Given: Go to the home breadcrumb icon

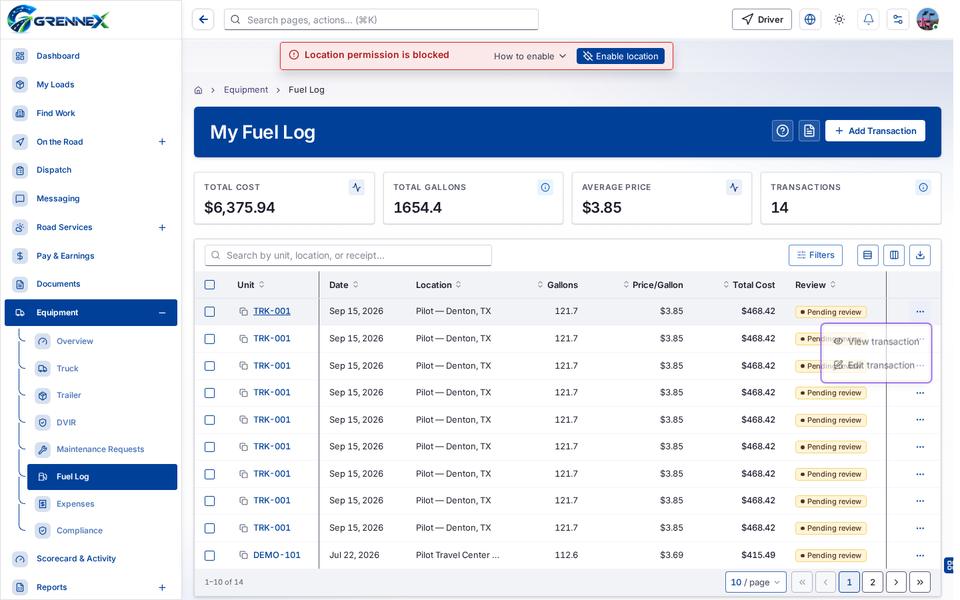Looking at the screenshot, I should coord(198,90).
